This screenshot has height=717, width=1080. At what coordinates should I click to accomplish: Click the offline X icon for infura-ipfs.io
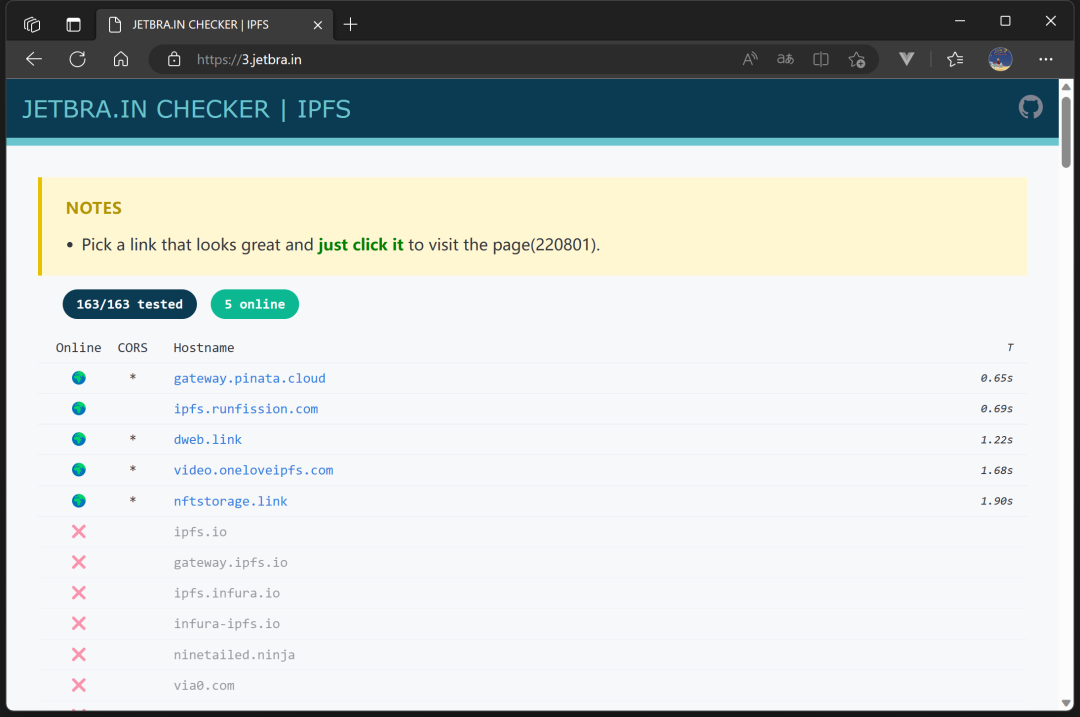79,623
